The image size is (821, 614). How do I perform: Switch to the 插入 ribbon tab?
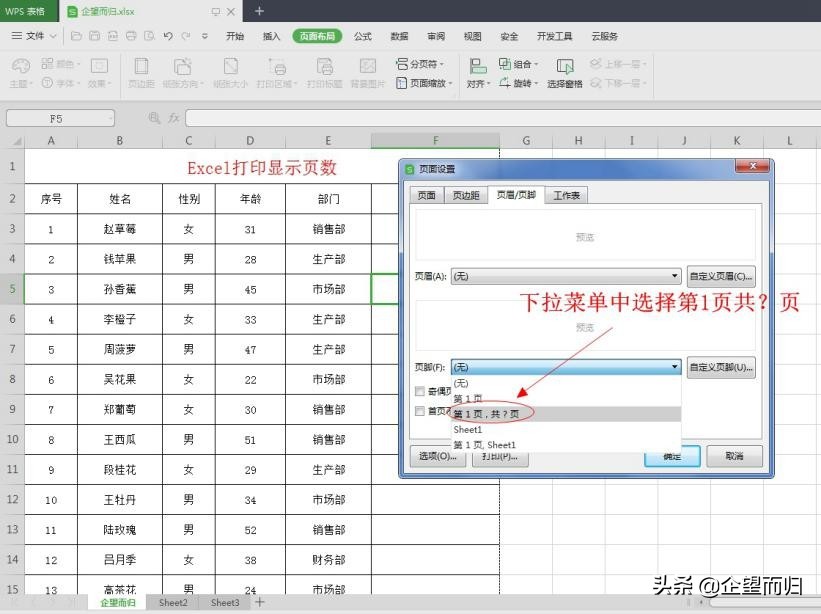pos(271,36)
